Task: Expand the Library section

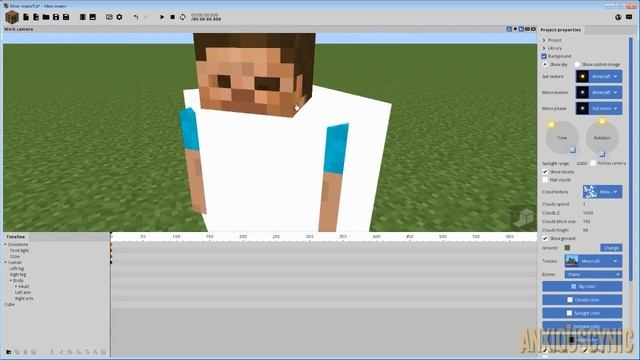Action: tap(544, 48)
